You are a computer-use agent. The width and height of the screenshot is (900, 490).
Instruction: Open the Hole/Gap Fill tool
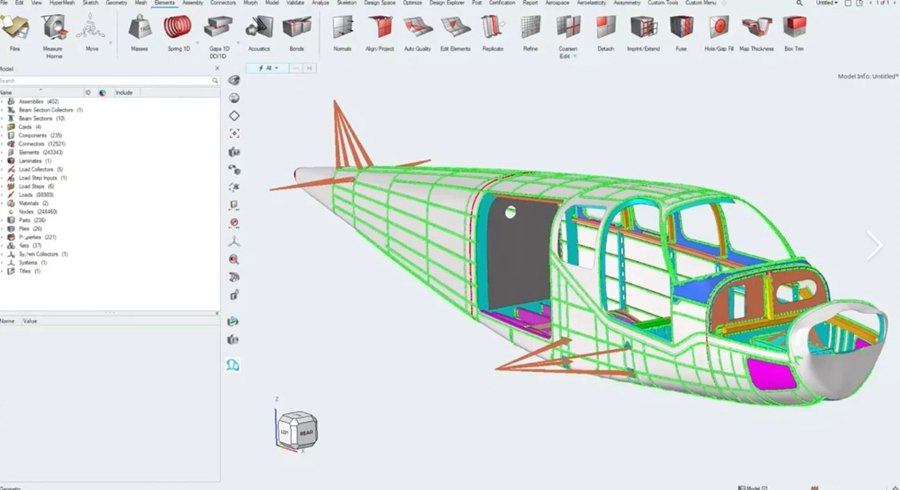[719, 34]
